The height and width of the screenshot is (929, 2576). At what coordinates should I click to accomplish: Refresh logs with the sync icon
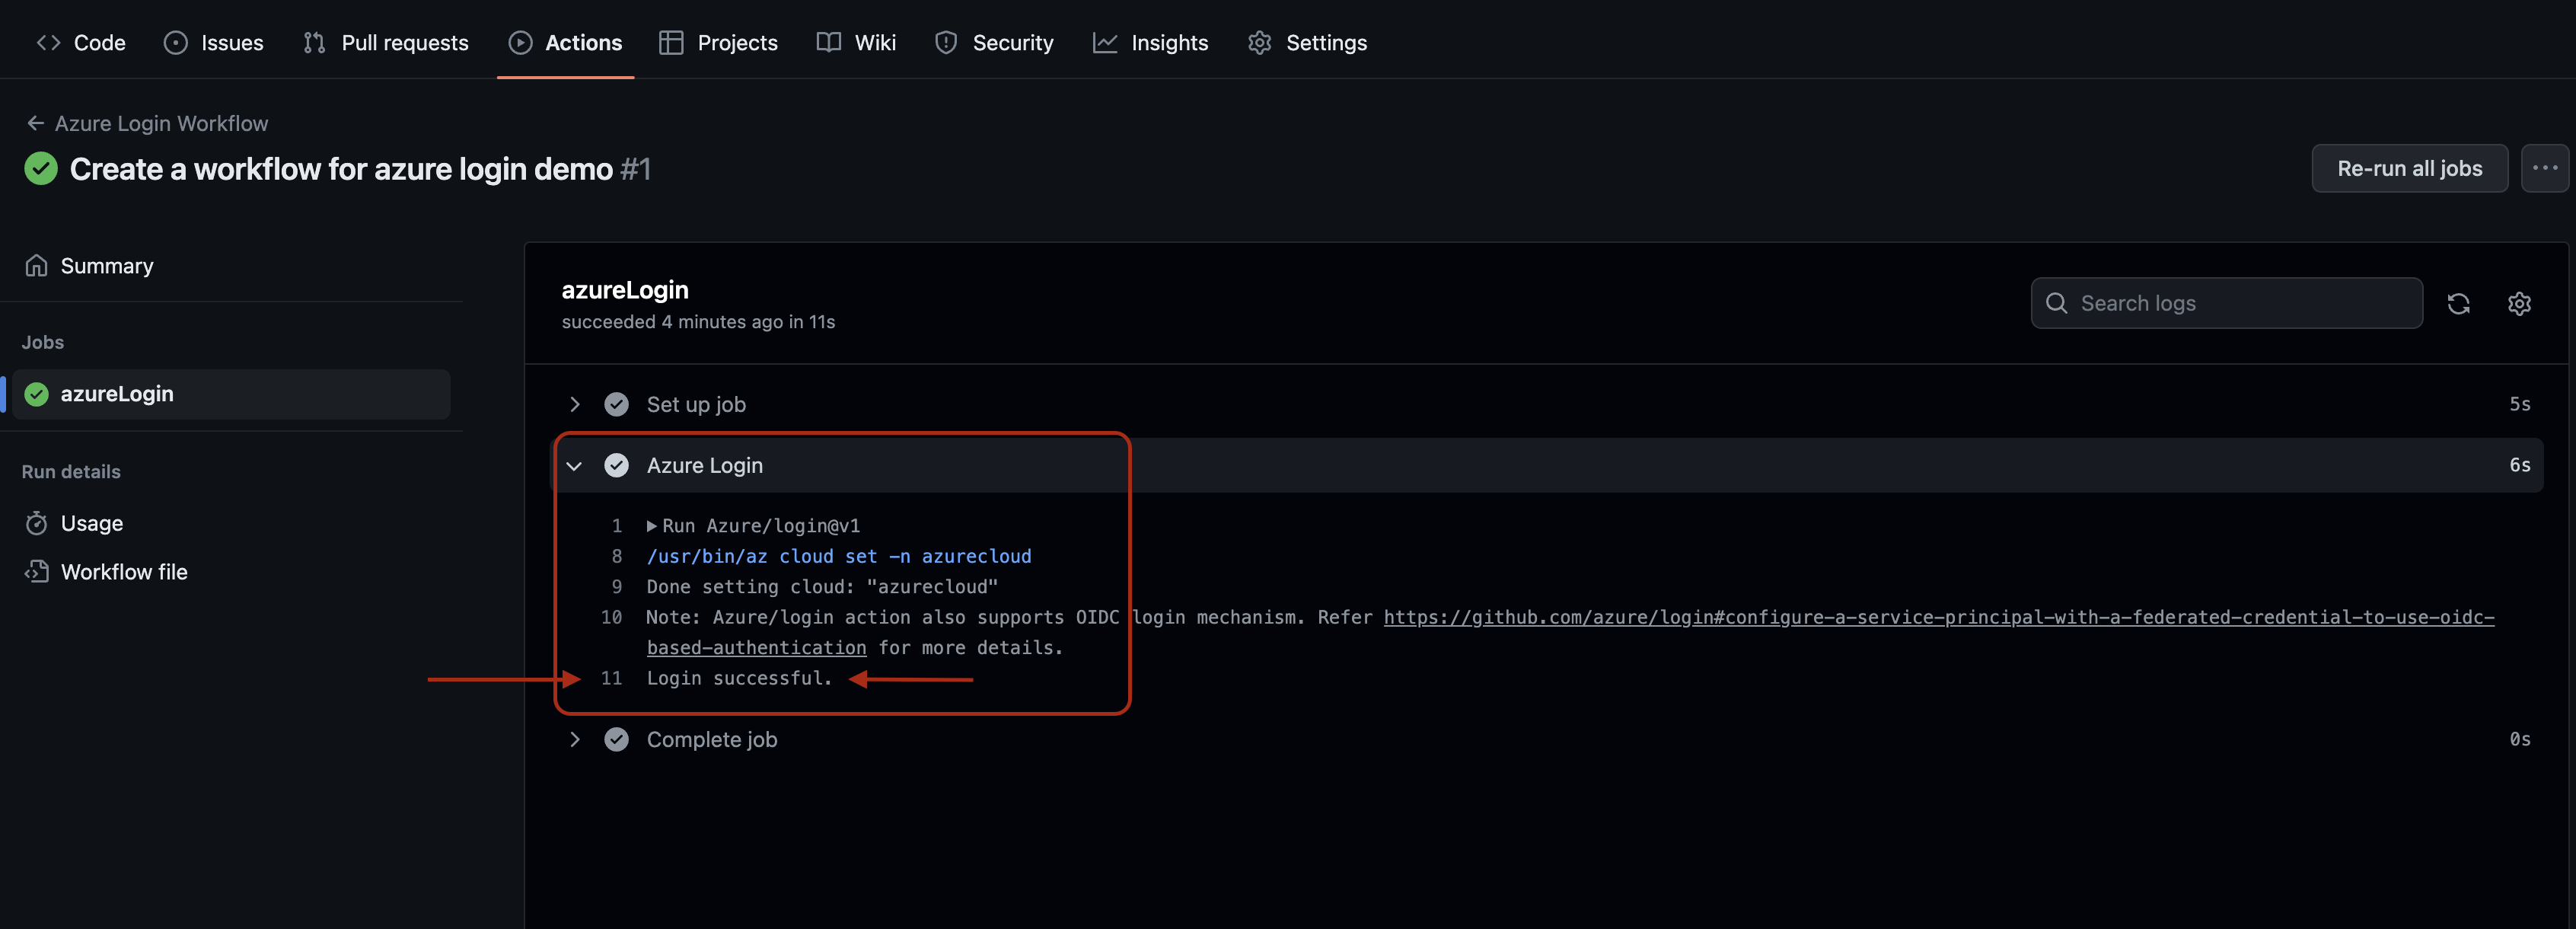tap(2458, 303)
